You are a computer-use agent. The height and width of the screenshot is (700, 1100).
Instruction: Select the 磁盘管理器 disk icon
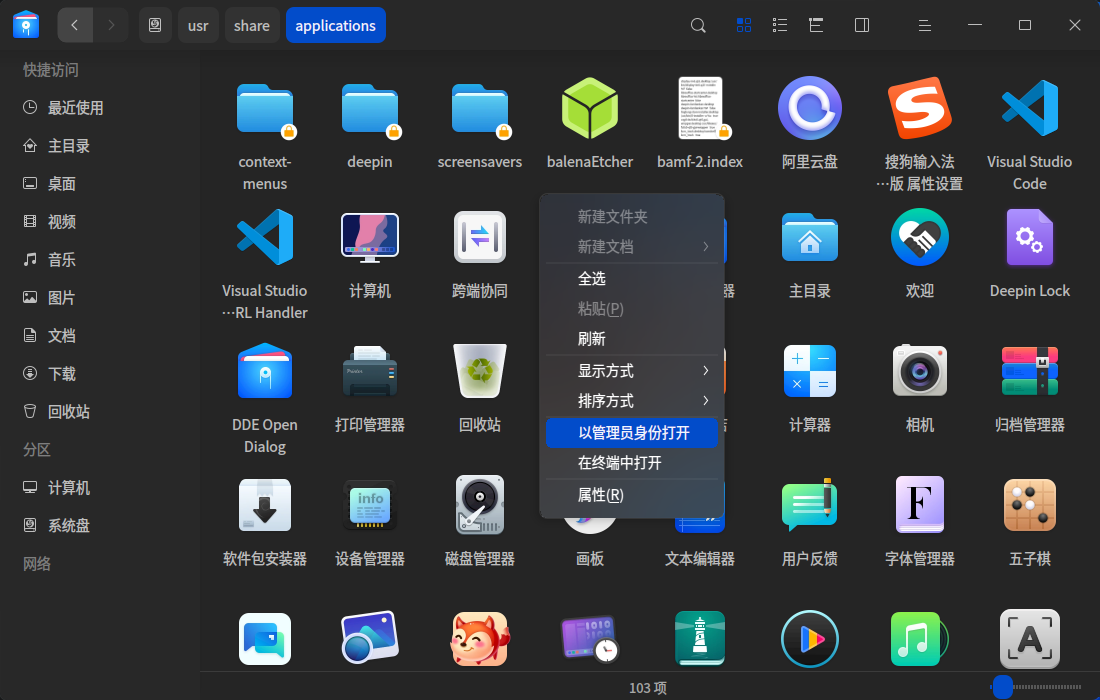(x=480, y=505)
